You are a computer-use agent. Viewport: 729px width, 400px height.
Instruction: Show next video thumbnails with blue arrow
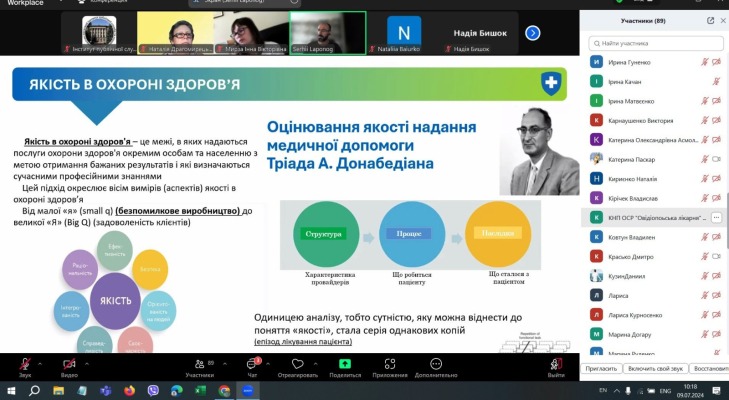[x=532, y=33]
